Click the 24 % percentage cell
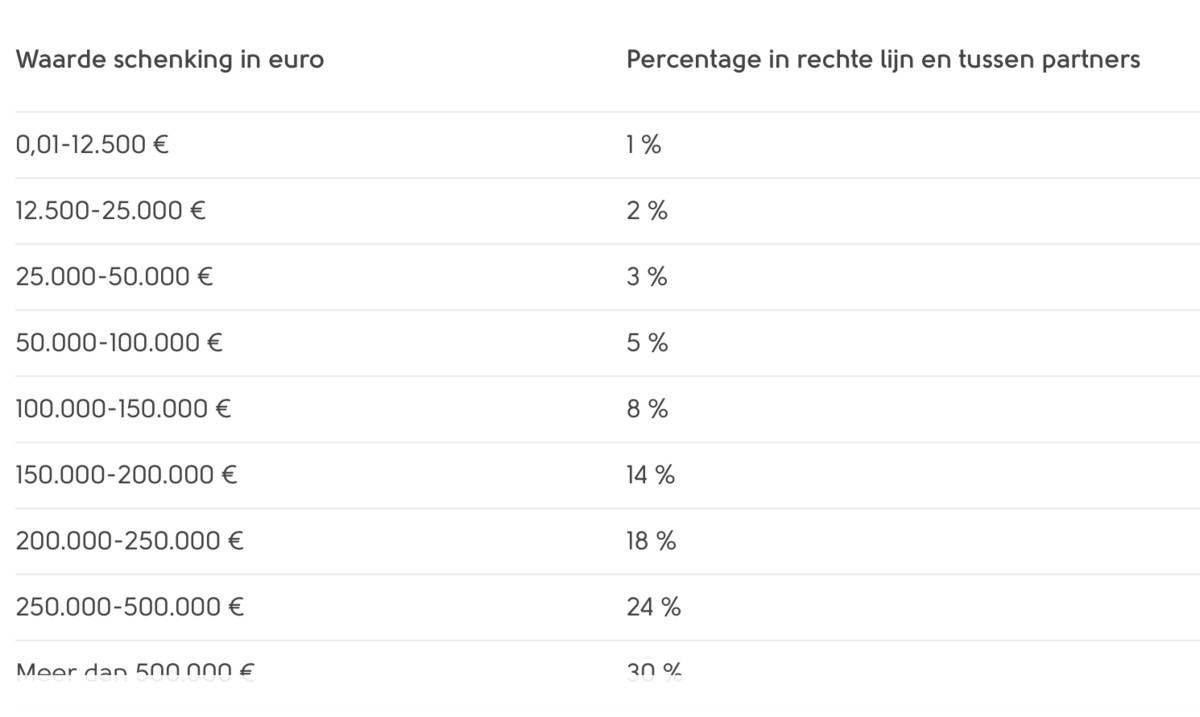 pyautogui.click(x=653, y=607)
